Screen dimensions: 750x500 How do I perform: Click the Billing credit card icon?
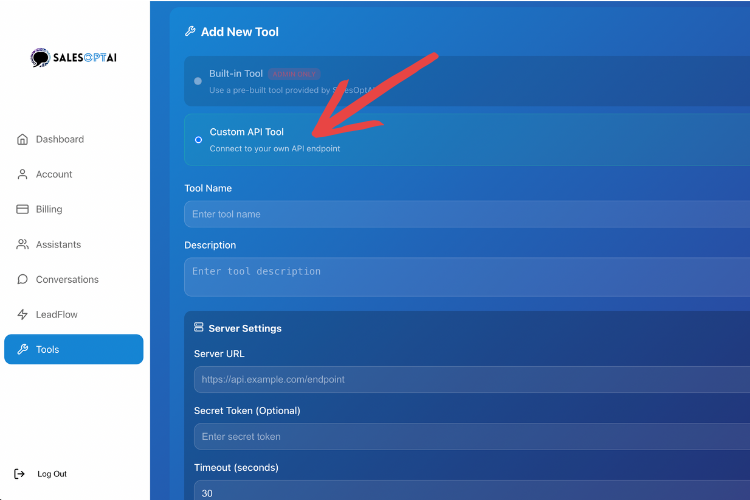click(x=23, y=209)
